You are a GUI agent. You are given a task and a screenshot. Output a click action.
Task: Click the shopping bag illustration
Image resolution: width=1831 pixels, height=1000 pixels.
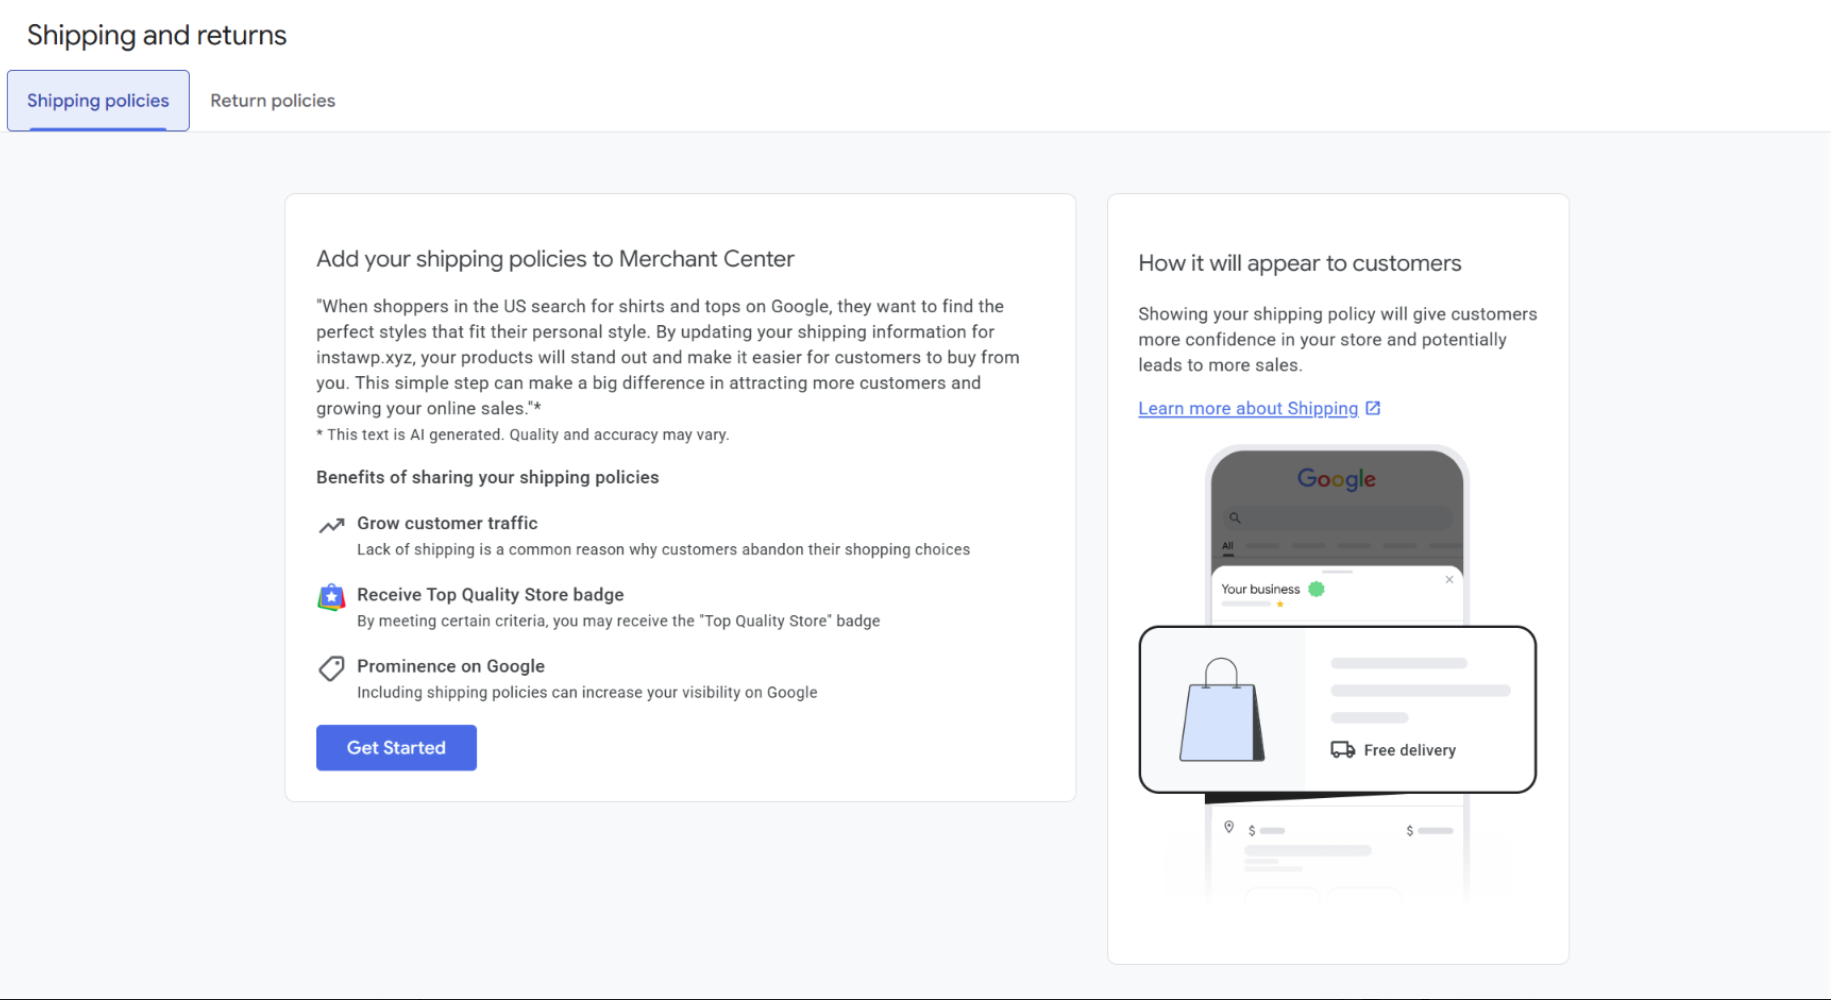point(1221,711)
